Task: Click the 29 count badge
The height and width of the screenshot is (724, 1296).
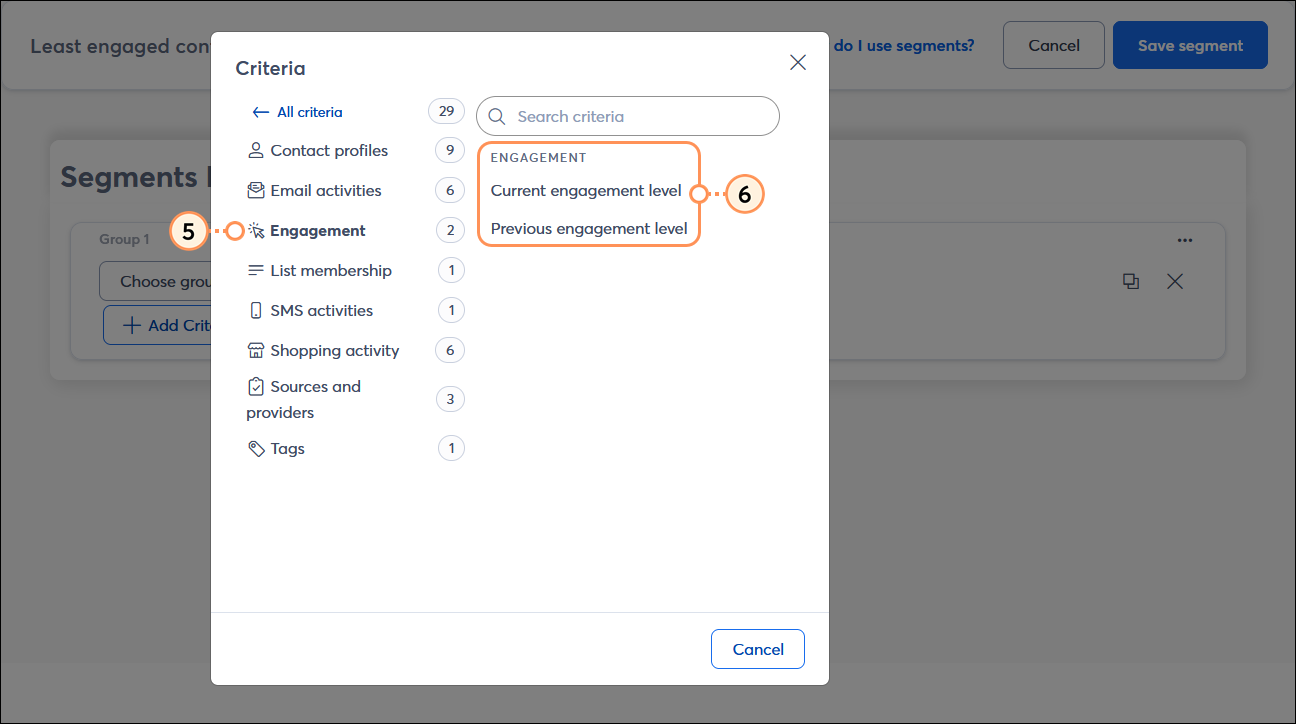Action: click(446, 111)
